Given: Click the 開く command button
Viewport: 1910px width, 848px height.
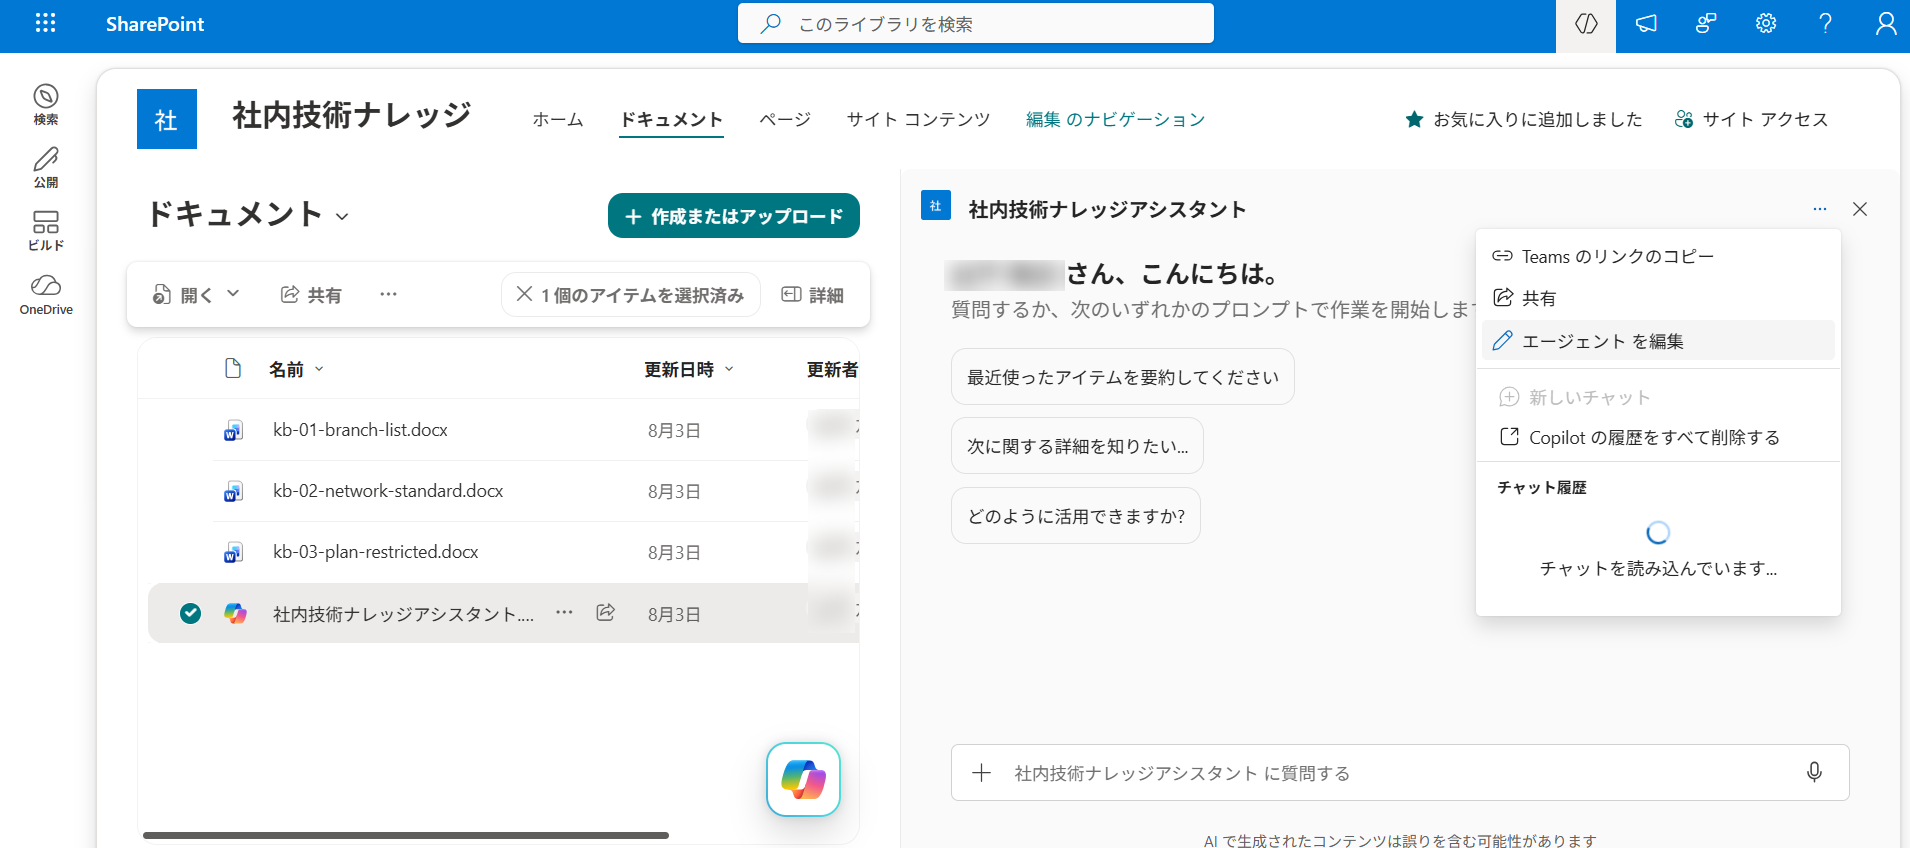Looking at the screenshot, I should pyautogui.click(x=182, y=295).
